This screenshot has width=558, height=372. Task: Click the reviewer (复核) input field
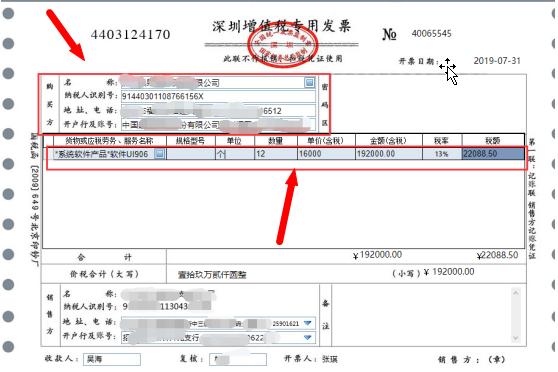tap(238, 359)
